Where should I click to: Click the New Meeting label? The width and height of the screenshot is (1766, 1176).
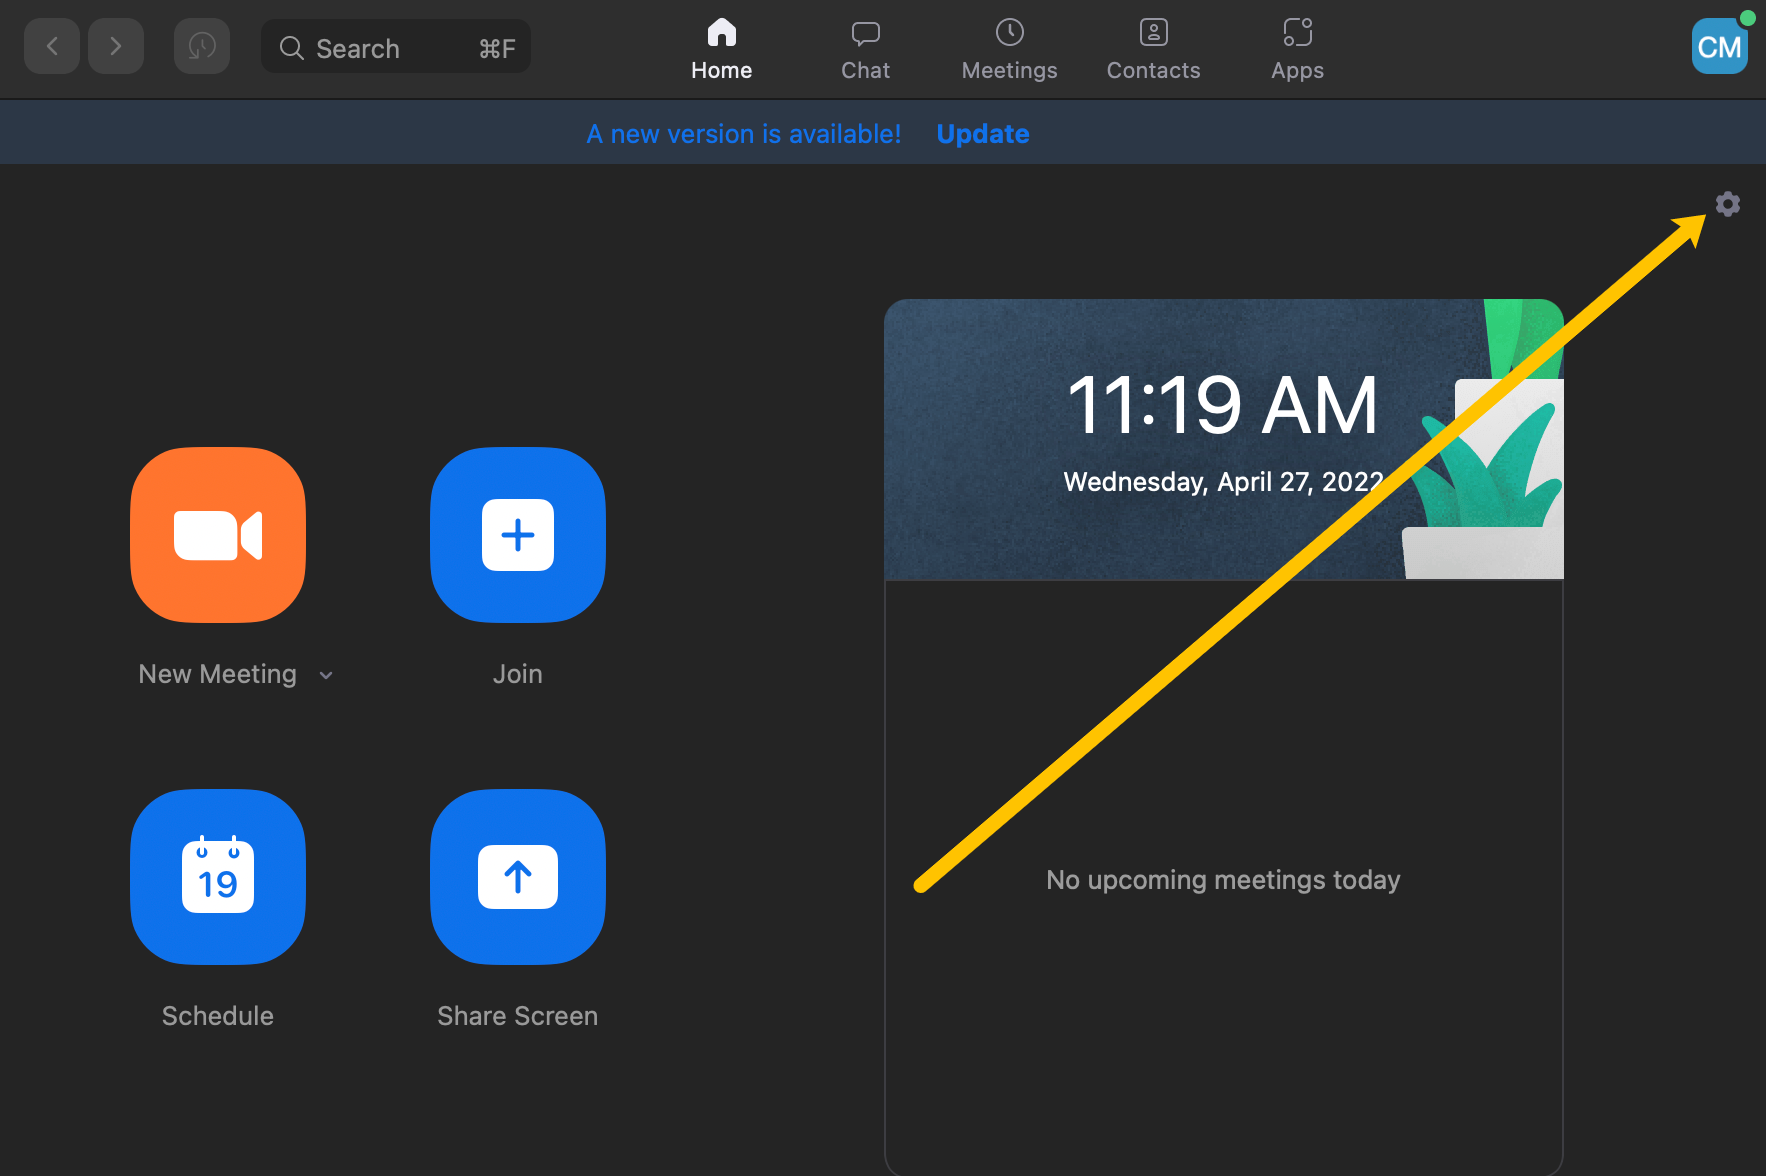pyautogui.click(x=218, y=674)
